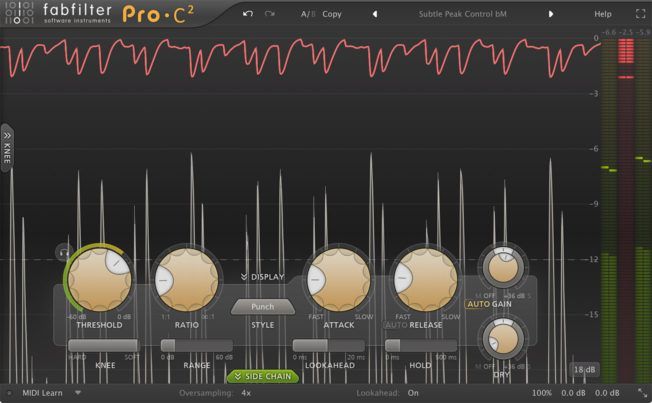
Task: Open the MIDI Learn dropdown arrow
Action: 78,393
